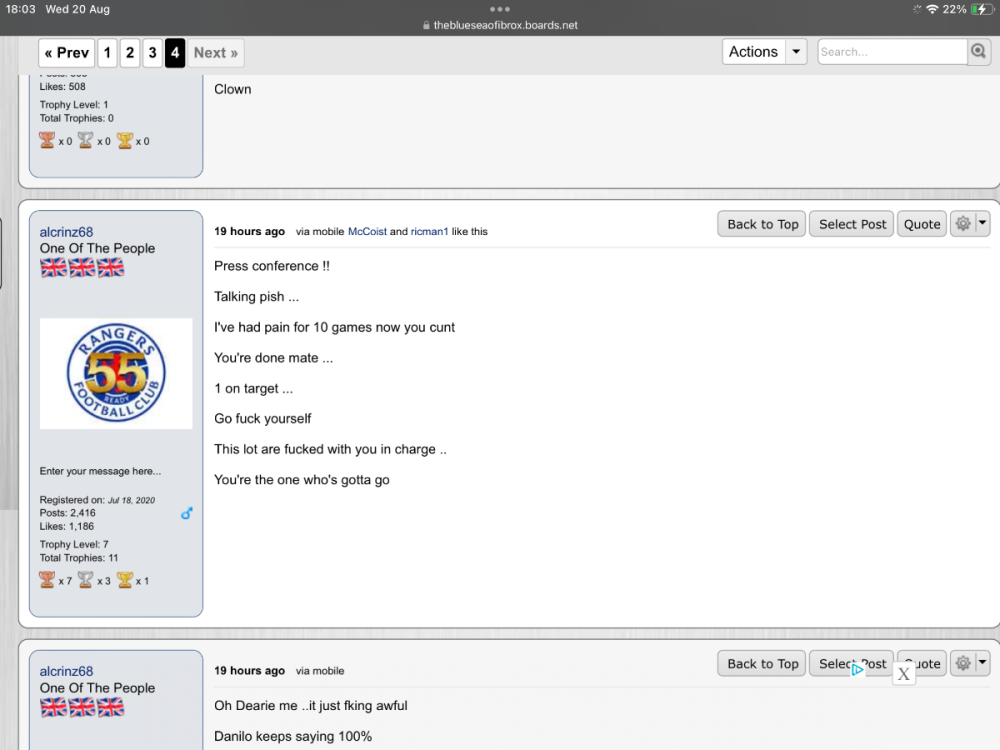Image resolution: width=1000 pixels, height=750 pixels.
Task: Expand the Actions dropdown arrow
Action: click(796, 52)
